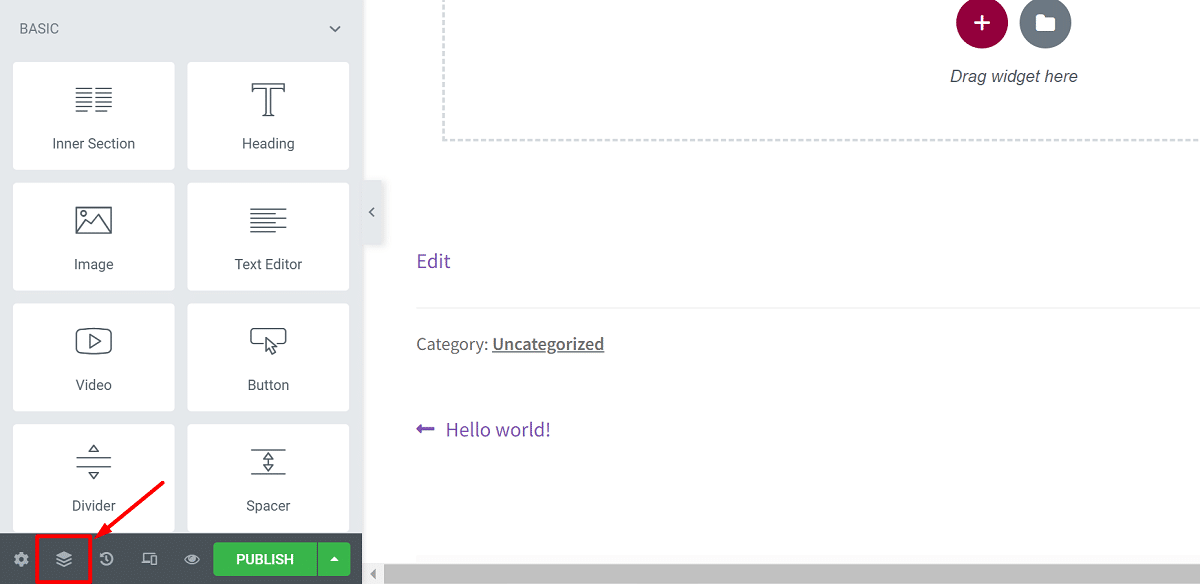Switch to Responsive Mode icon
Screen dimensions: 1200x584
click(x=150, y=559)
